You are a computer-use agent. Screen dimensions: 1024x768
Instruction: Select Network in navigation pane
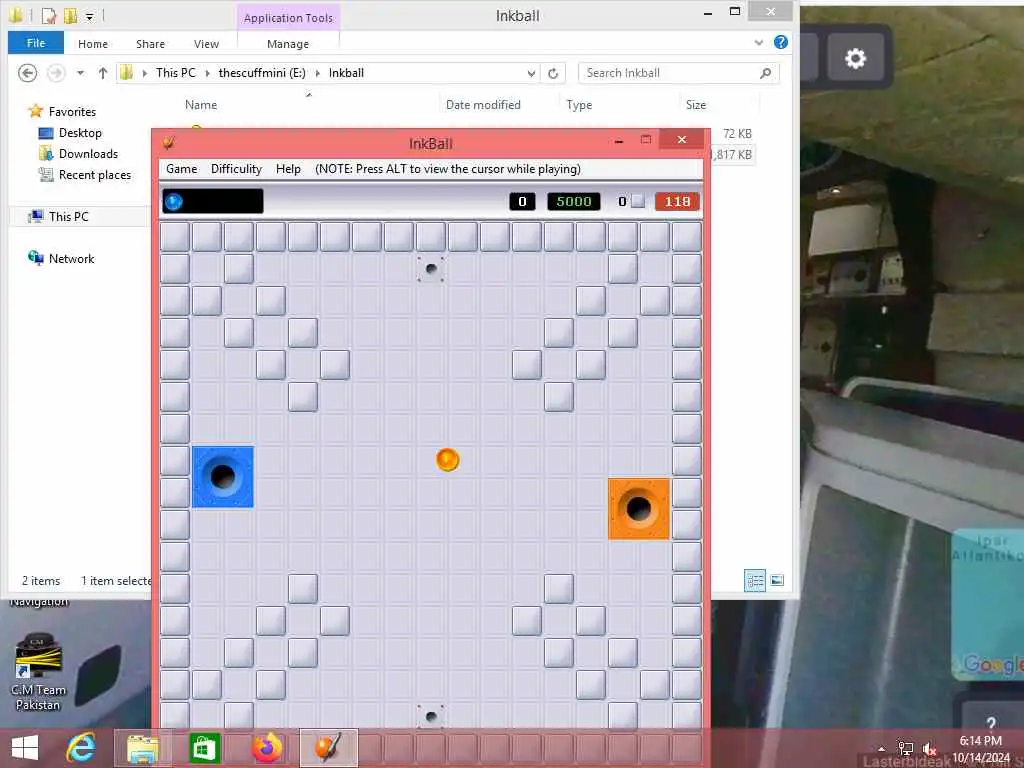(x=71, y=259)
